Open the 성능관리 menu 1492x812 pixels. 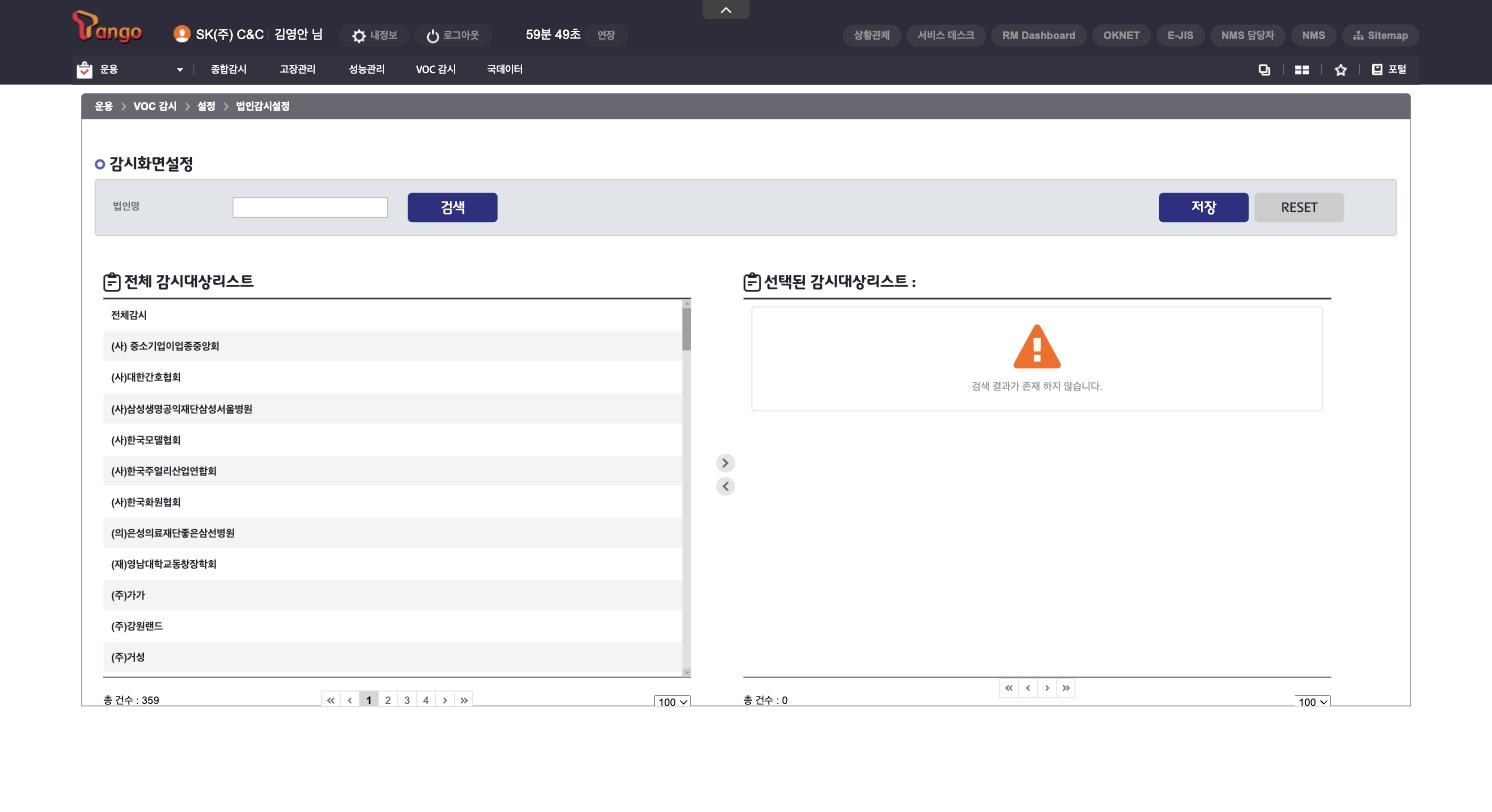(x=367, y=70)
